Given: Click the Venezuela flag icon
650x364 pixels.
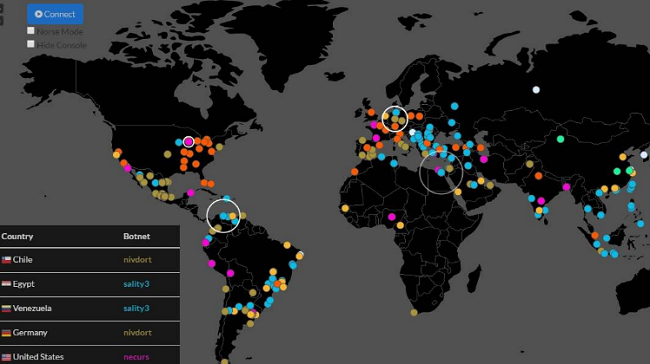Looking at the screenshot, I should [x=6, y=308].
